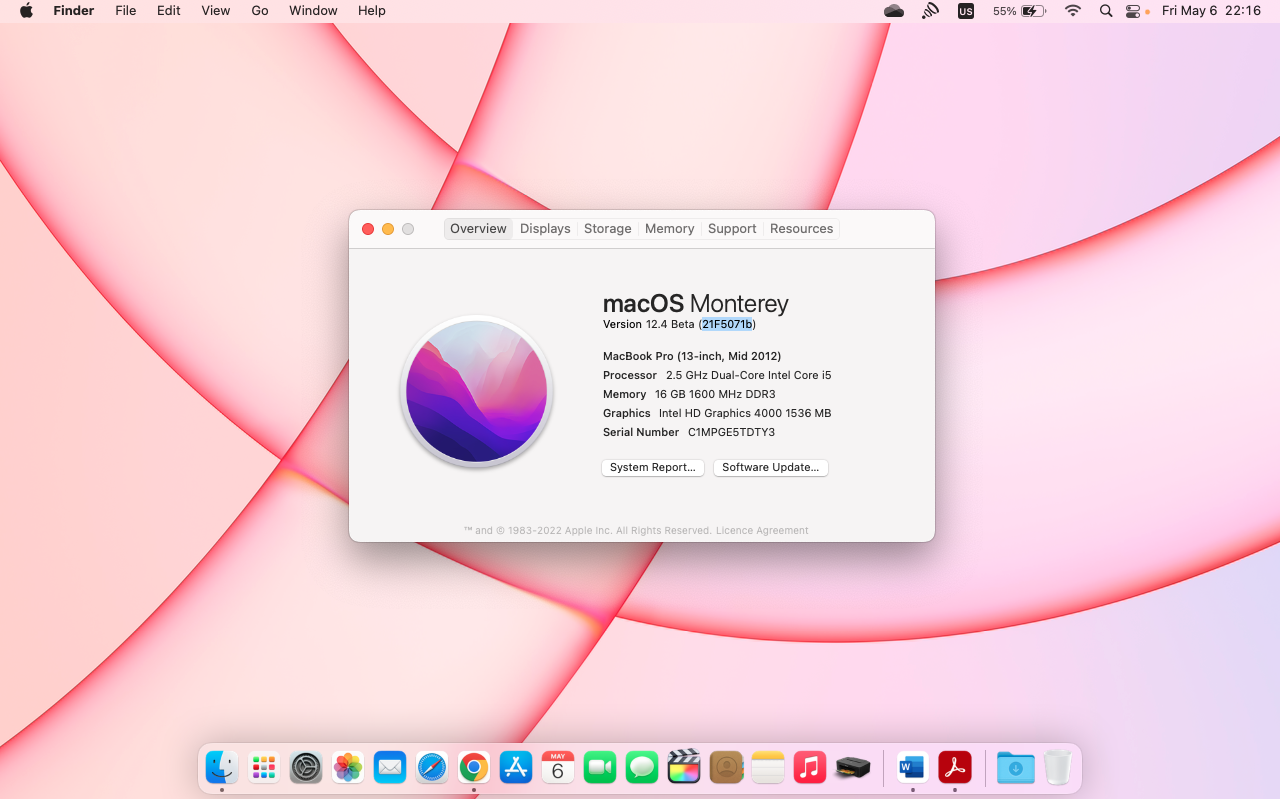Open Launchpad in the Dock
This screenshot has height=799, width=1280.
pyautogui.click(x=263, y=768)
